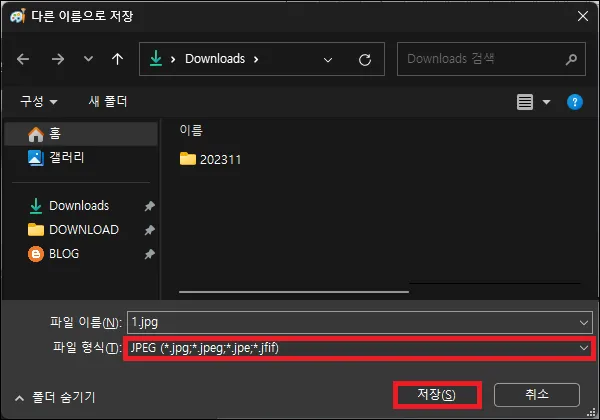Focus the Downloads 검색 search box

click(491, 59)
